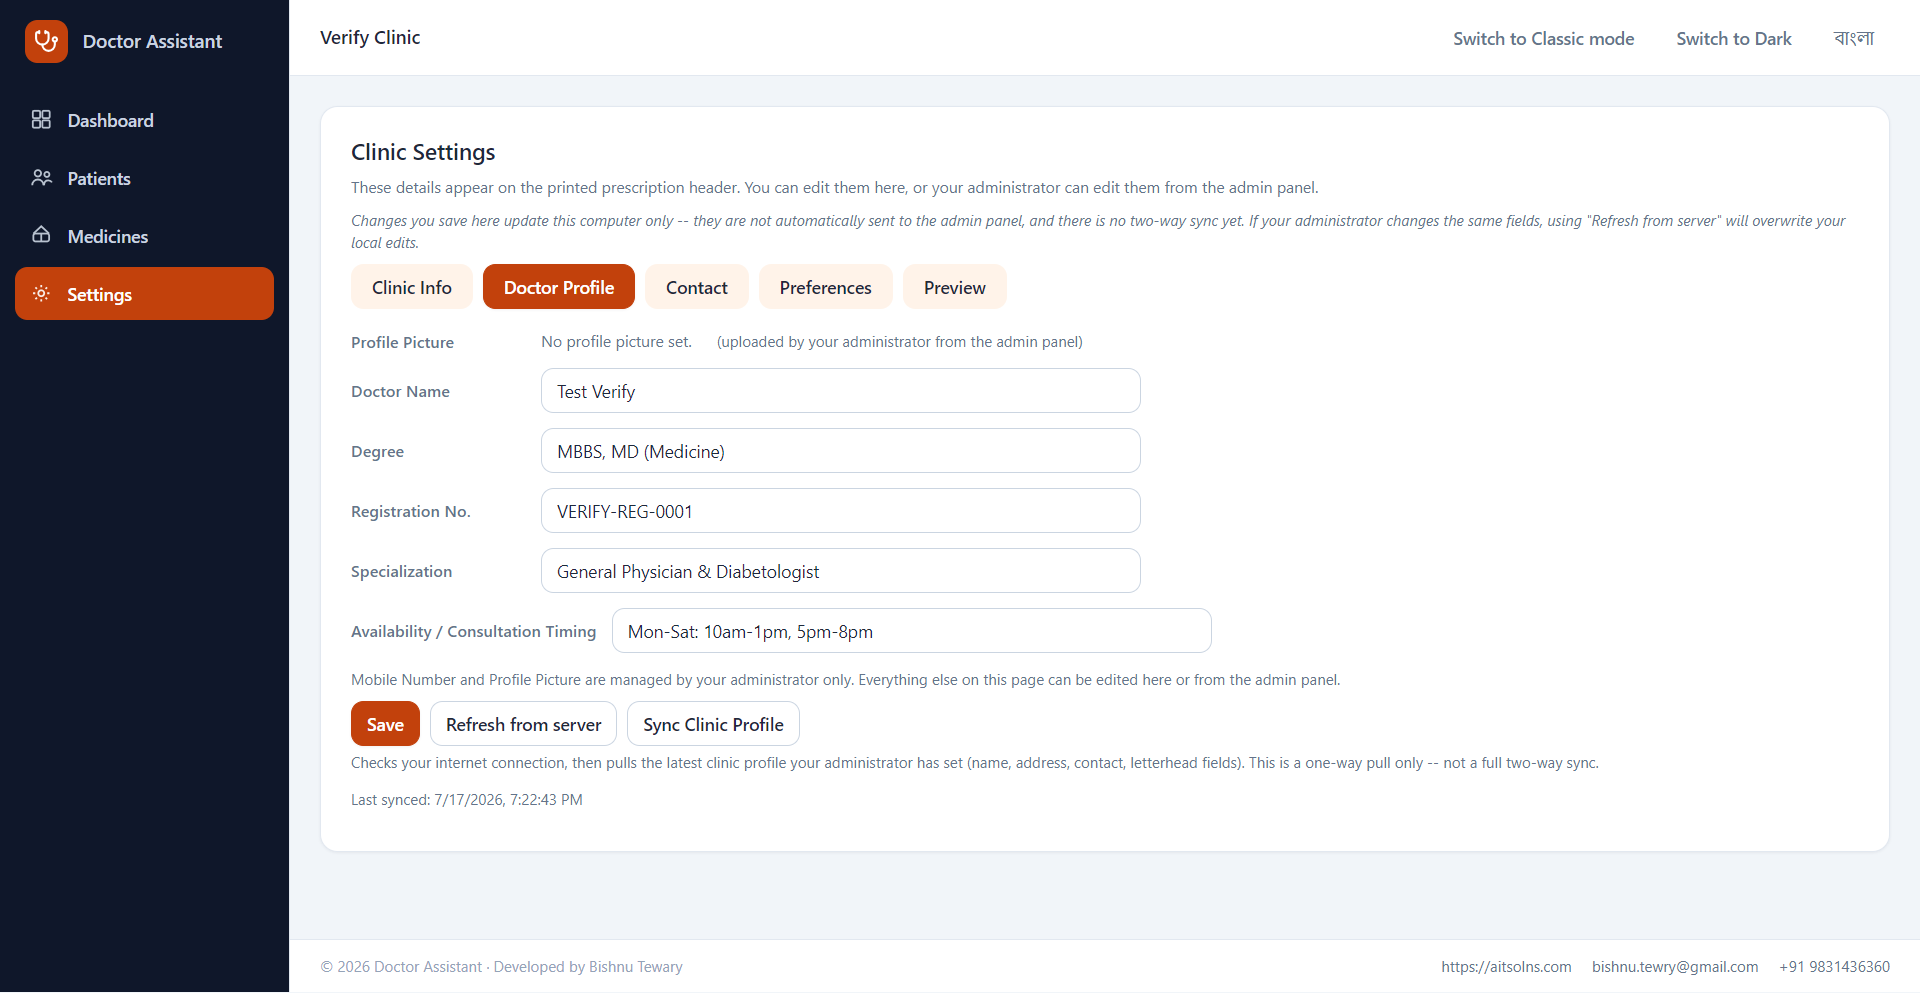The width and height of the screenshot is (1920, 993).
Task: Click the Clinic Settings heading
Action: (423, 152)
